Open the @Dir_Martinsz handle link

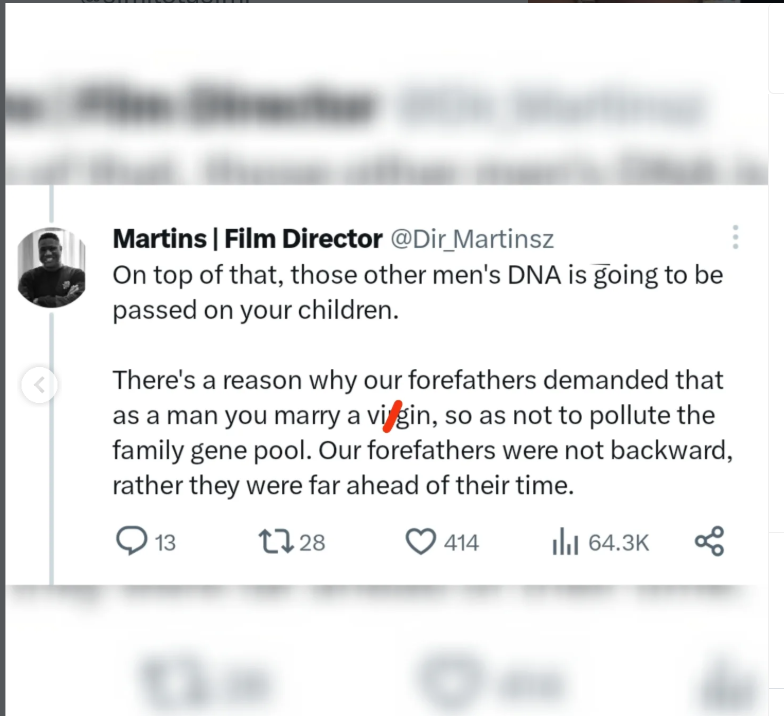click(470, 239)
